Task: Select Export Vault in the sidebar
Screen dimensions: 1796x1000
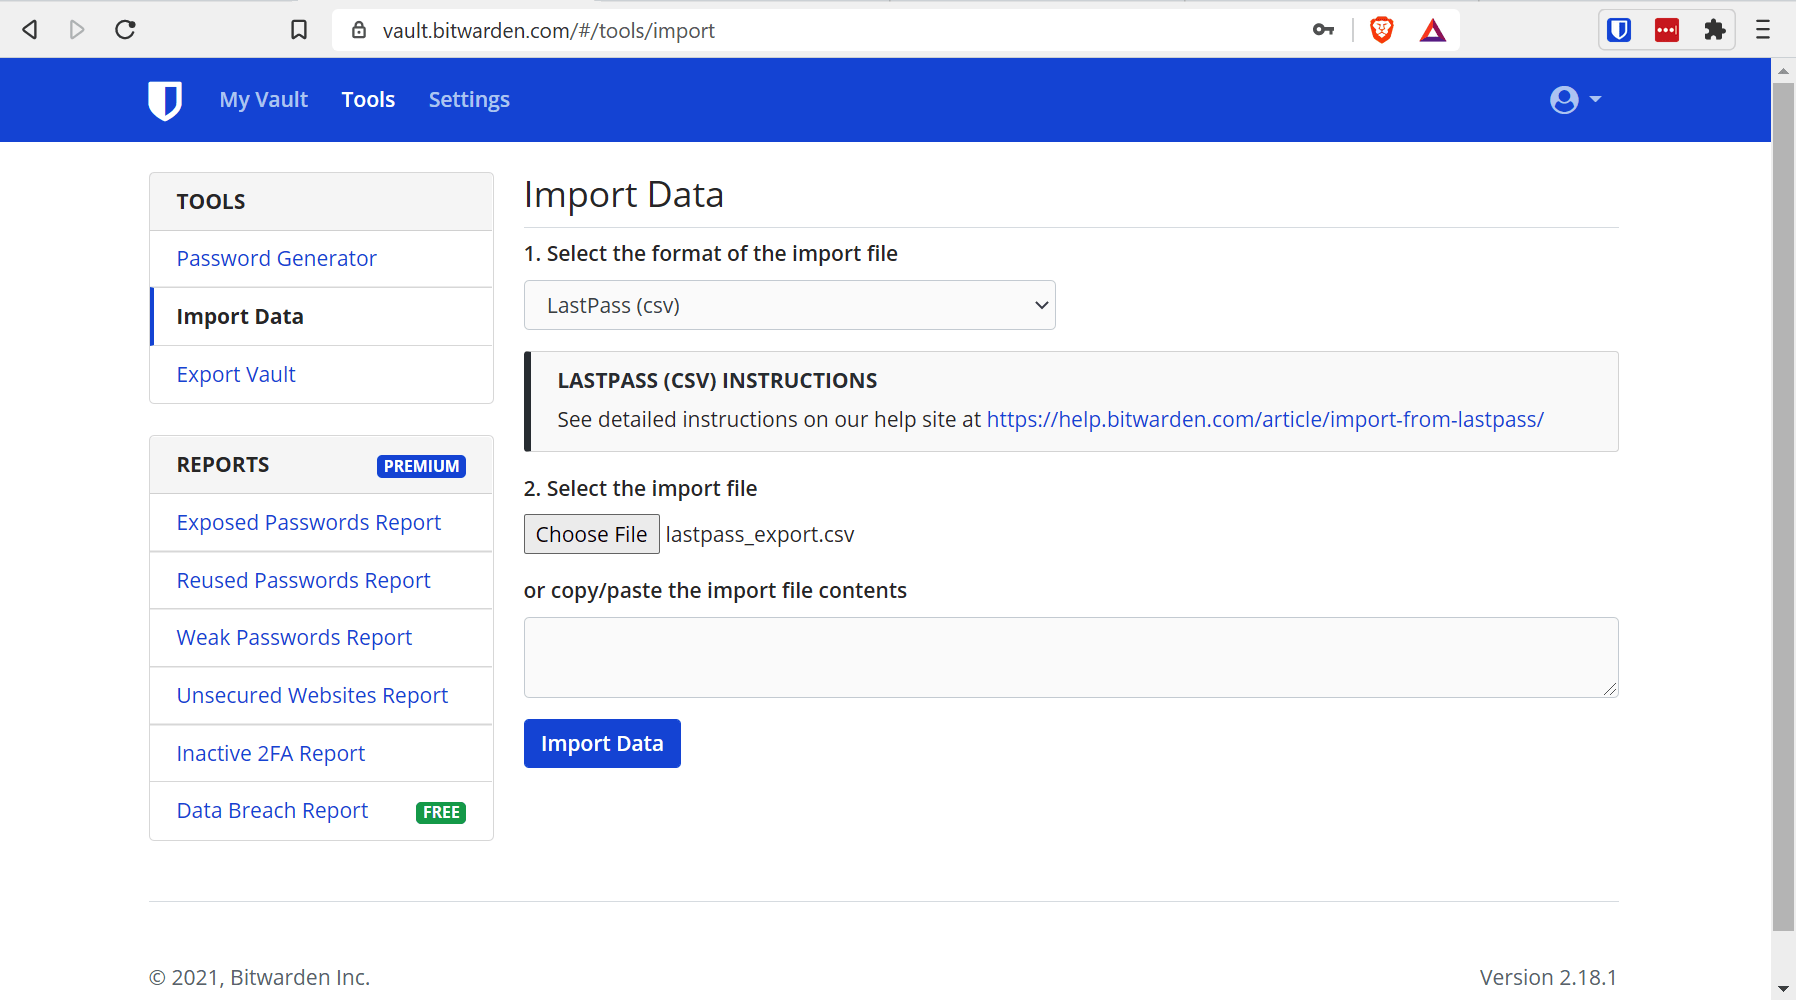Action: (x=236, y=374)
